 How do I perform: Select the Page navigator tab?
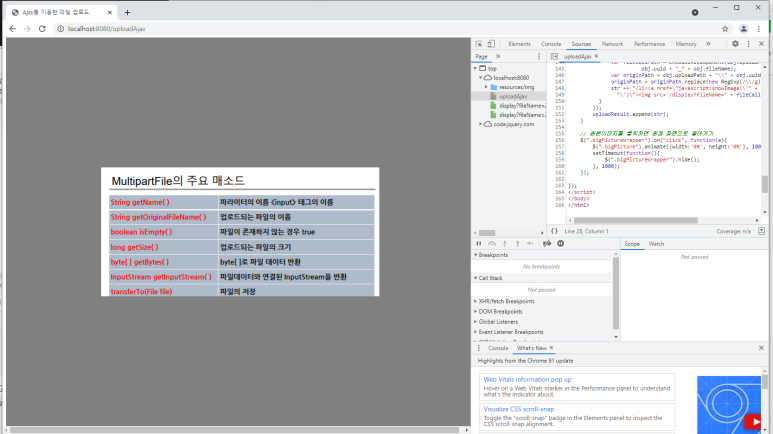[482, 57]
